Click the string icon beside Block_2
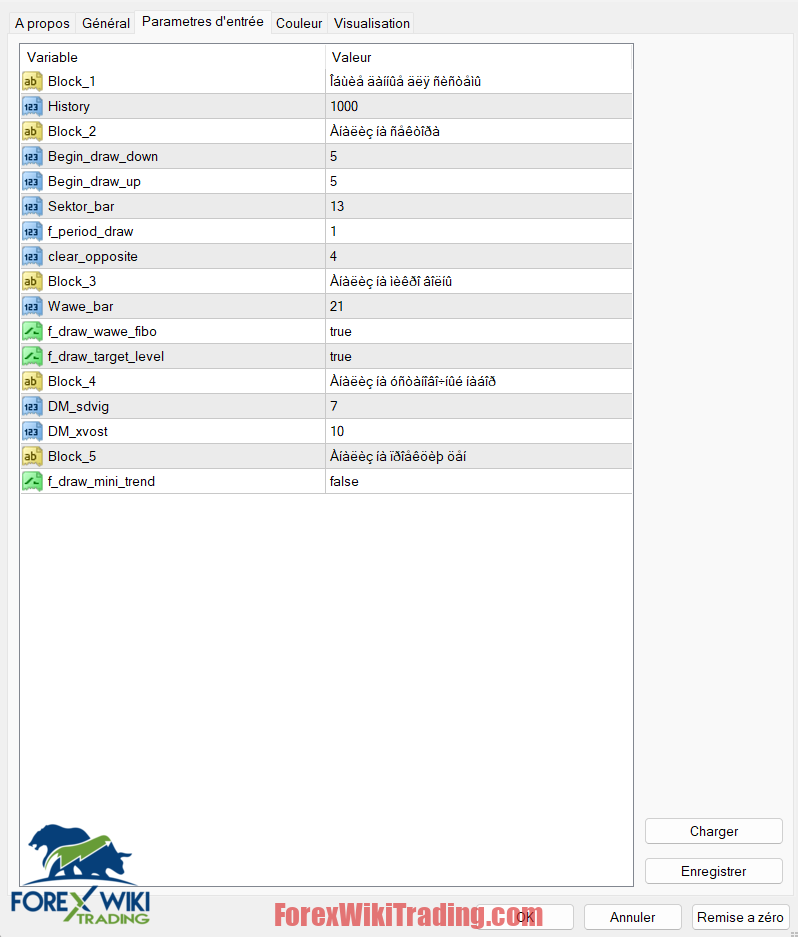Viewport: 798px width, 937px height. pos(32,131)
